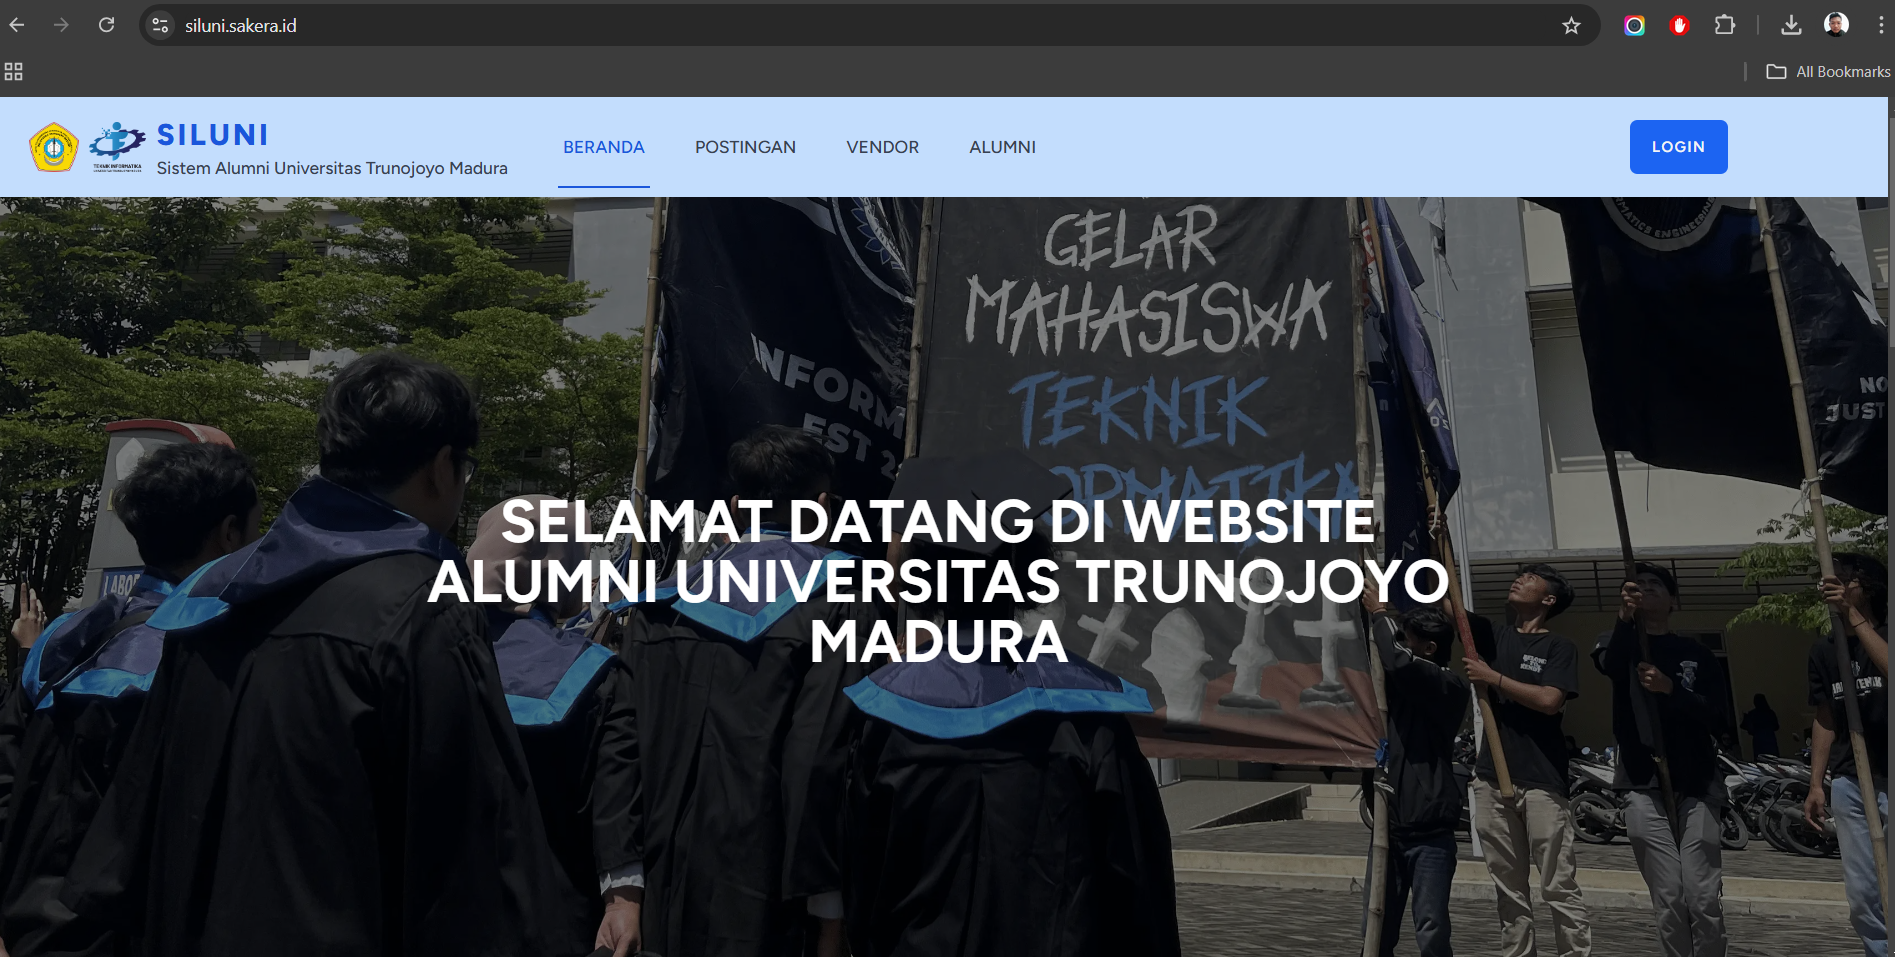Screen dimensions: 1895x957
Task: View recent Downloads
Action: (x=1792, y=25)
